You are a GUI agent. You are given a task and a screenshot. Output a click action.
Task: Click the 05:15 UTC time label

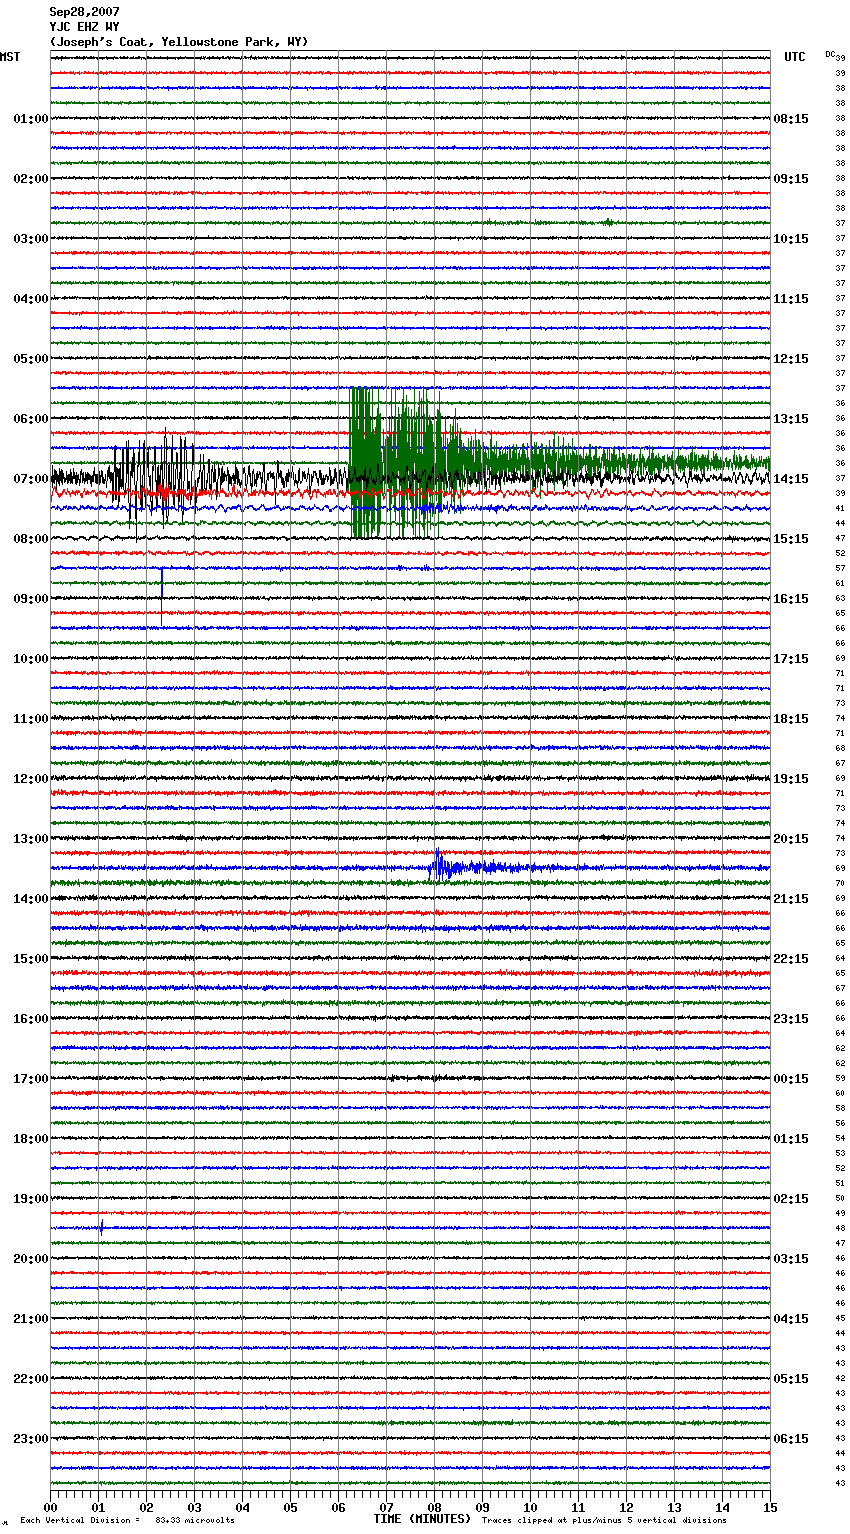pyautogui.click(x=791, y=1379)
